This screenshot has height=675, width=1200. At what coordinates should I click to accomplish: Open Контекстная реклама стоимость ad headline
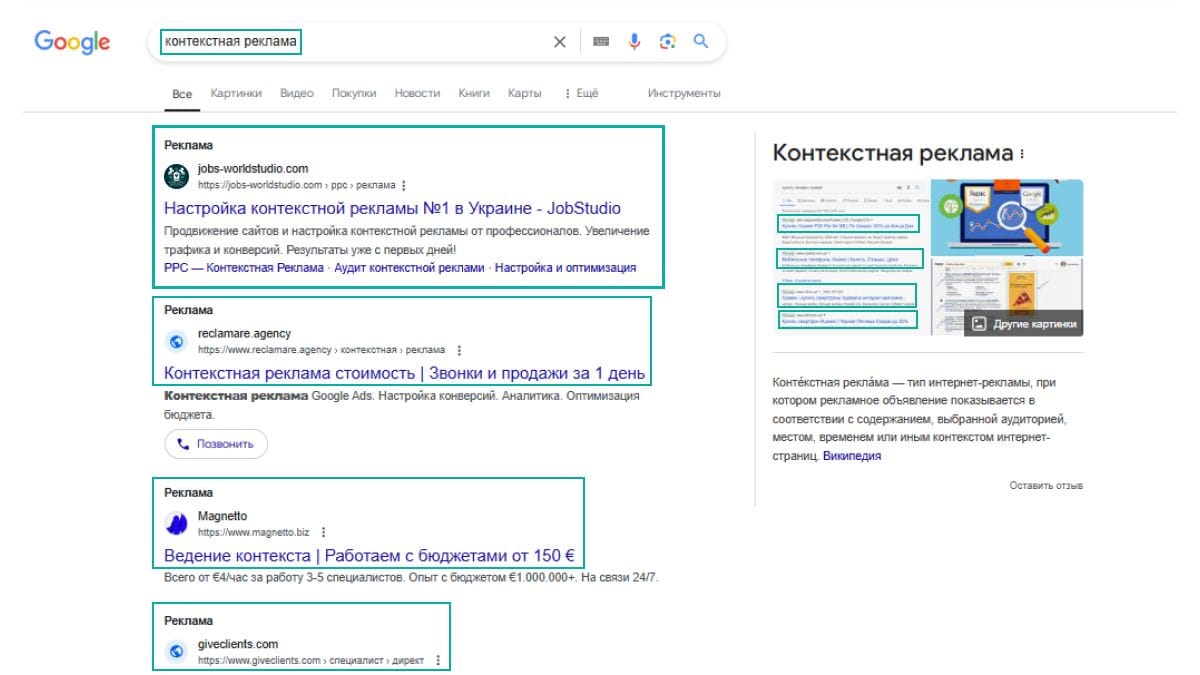pyautogui.click(x=404, y=373)
